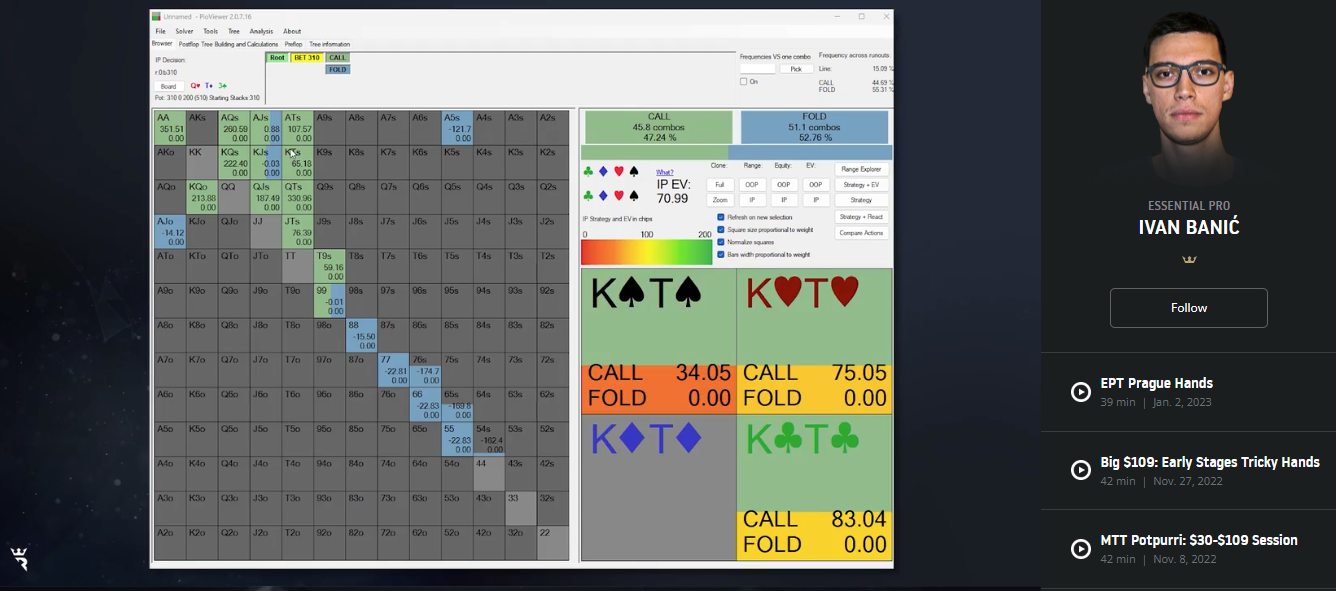This screenshot has height=591, width=1336.
Task: Click the PioViewer app icon in title bar
Action: (x=156, y=17)
